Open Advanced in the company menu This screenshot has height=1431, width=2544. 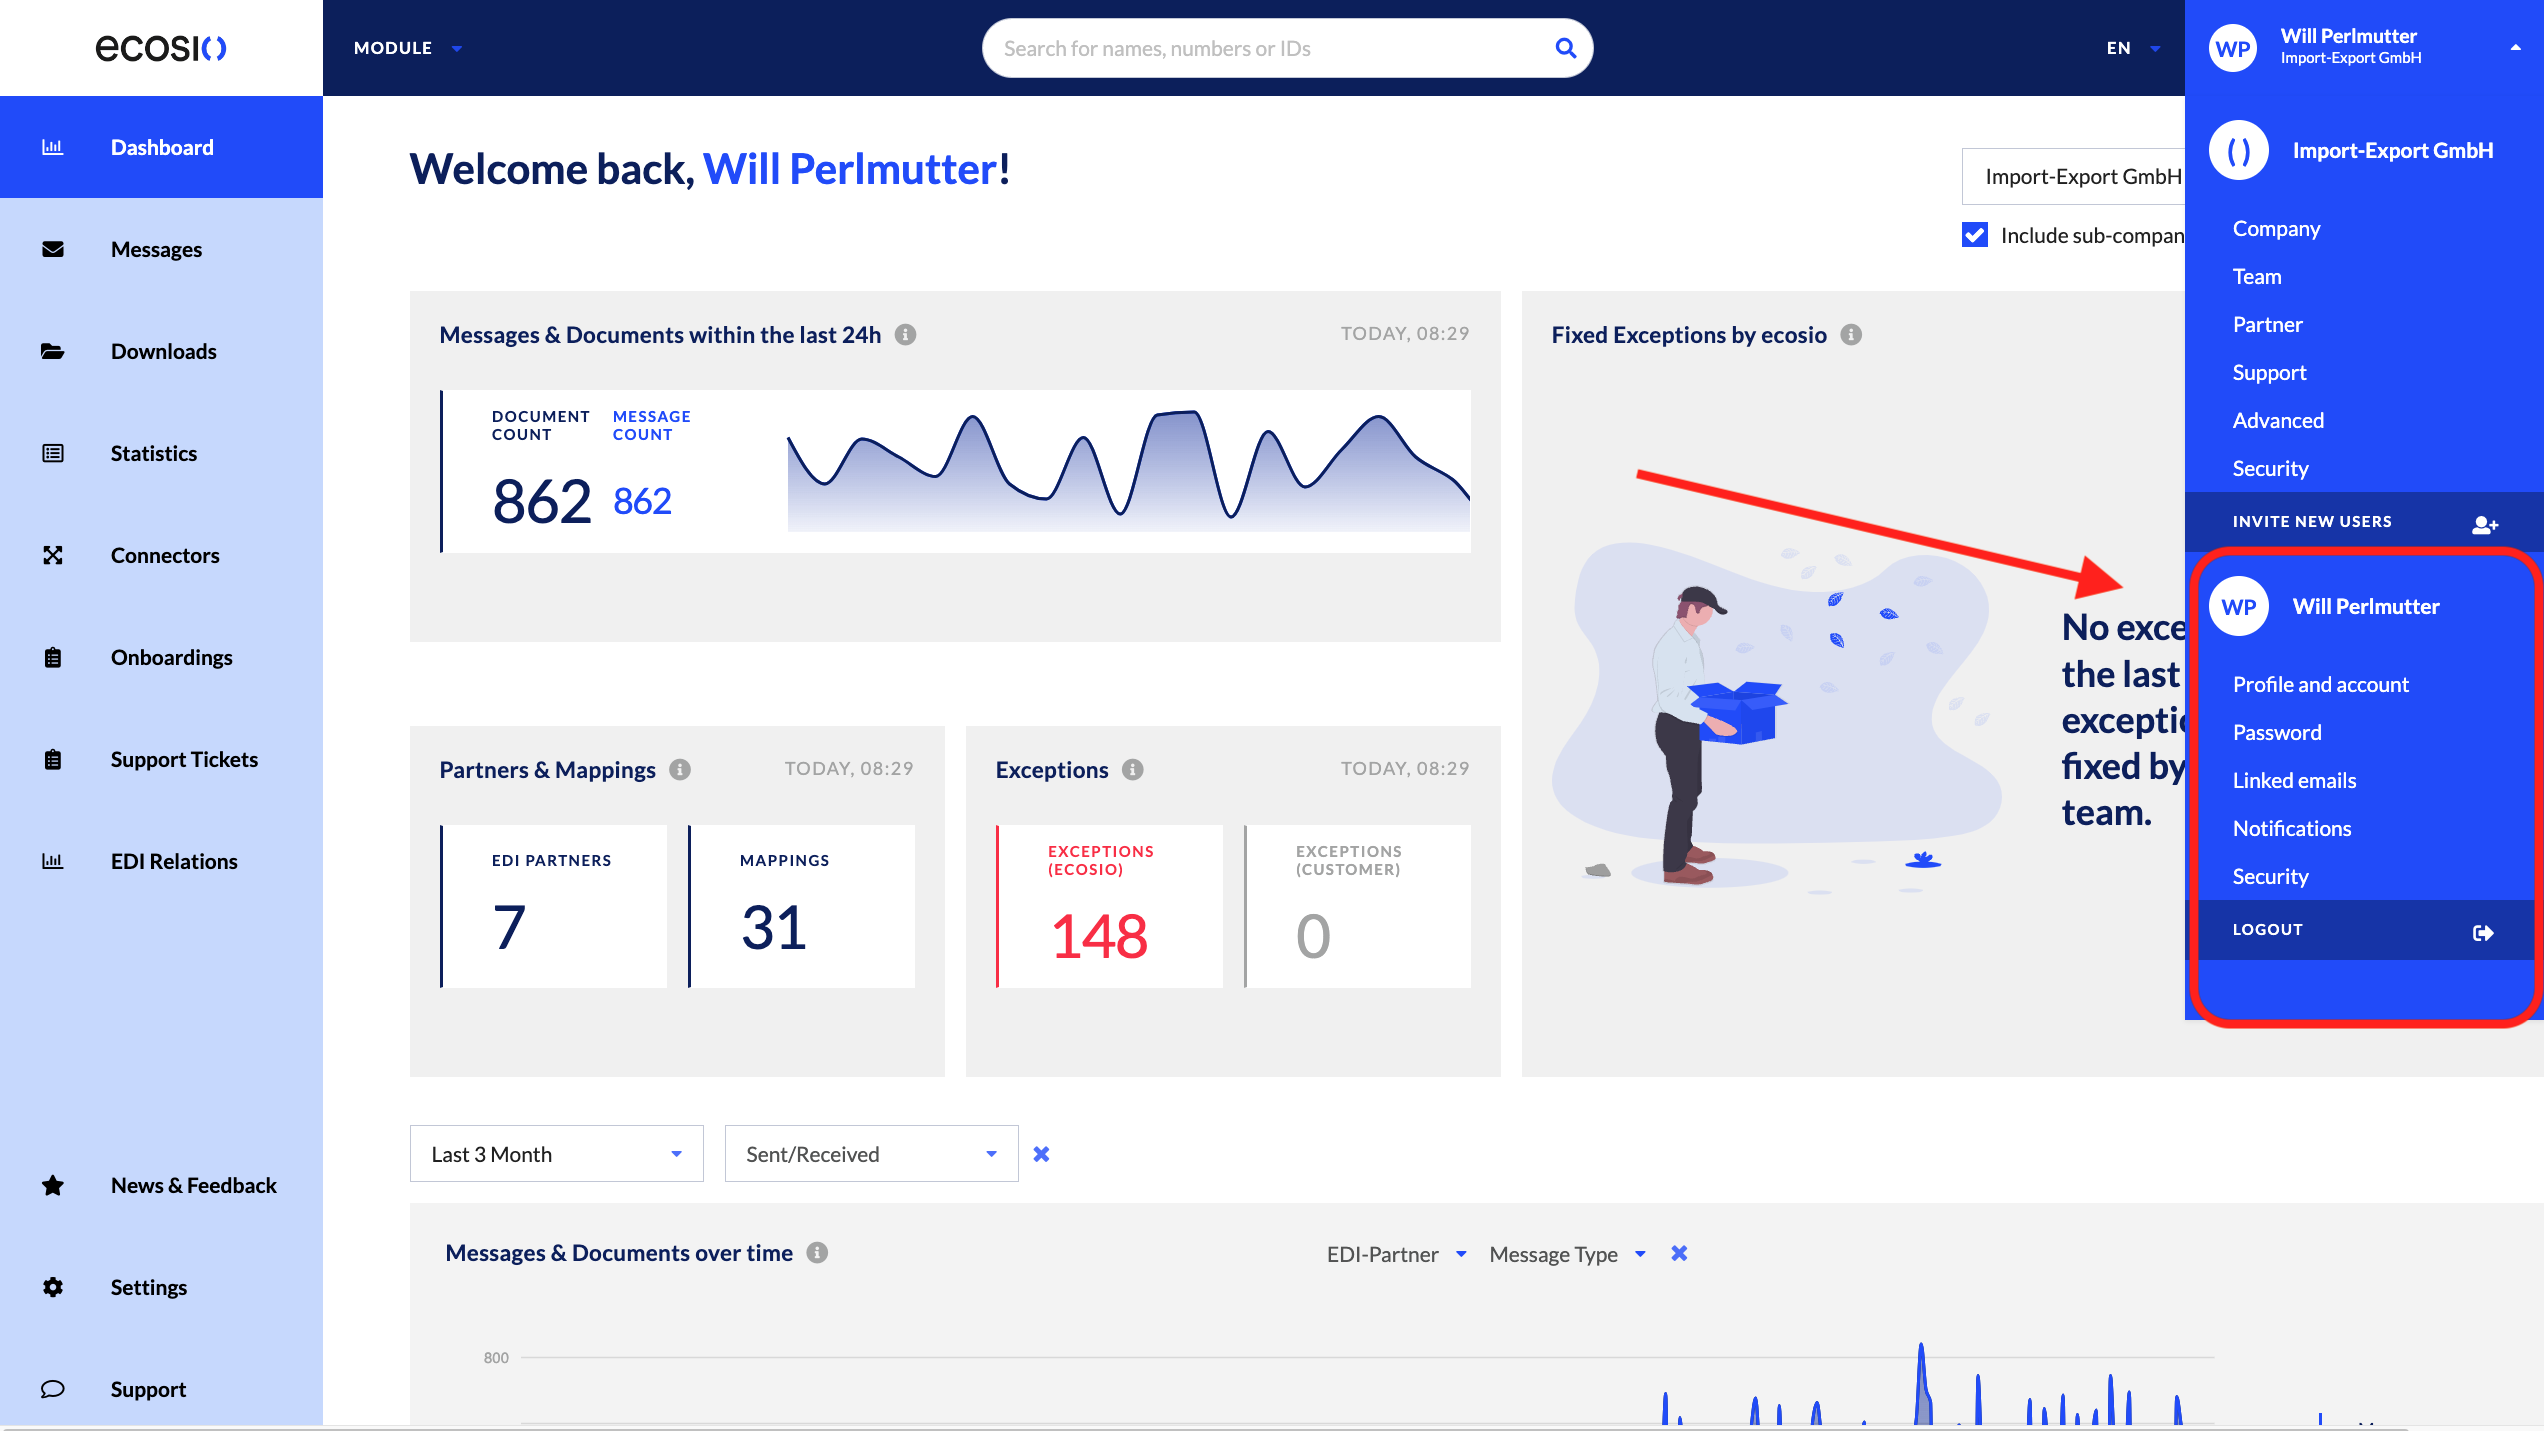tap(2278, 420)
